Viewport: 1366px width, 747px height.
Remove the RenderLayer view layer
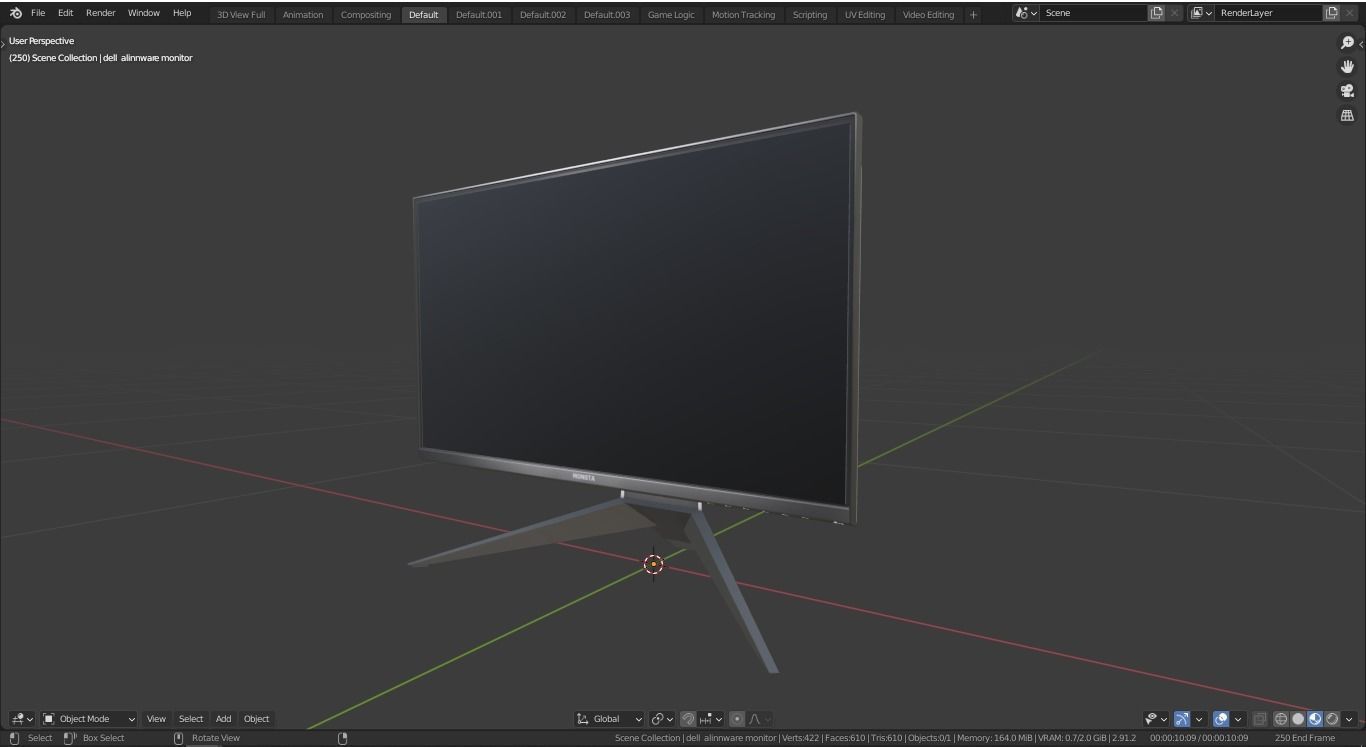1351,13
